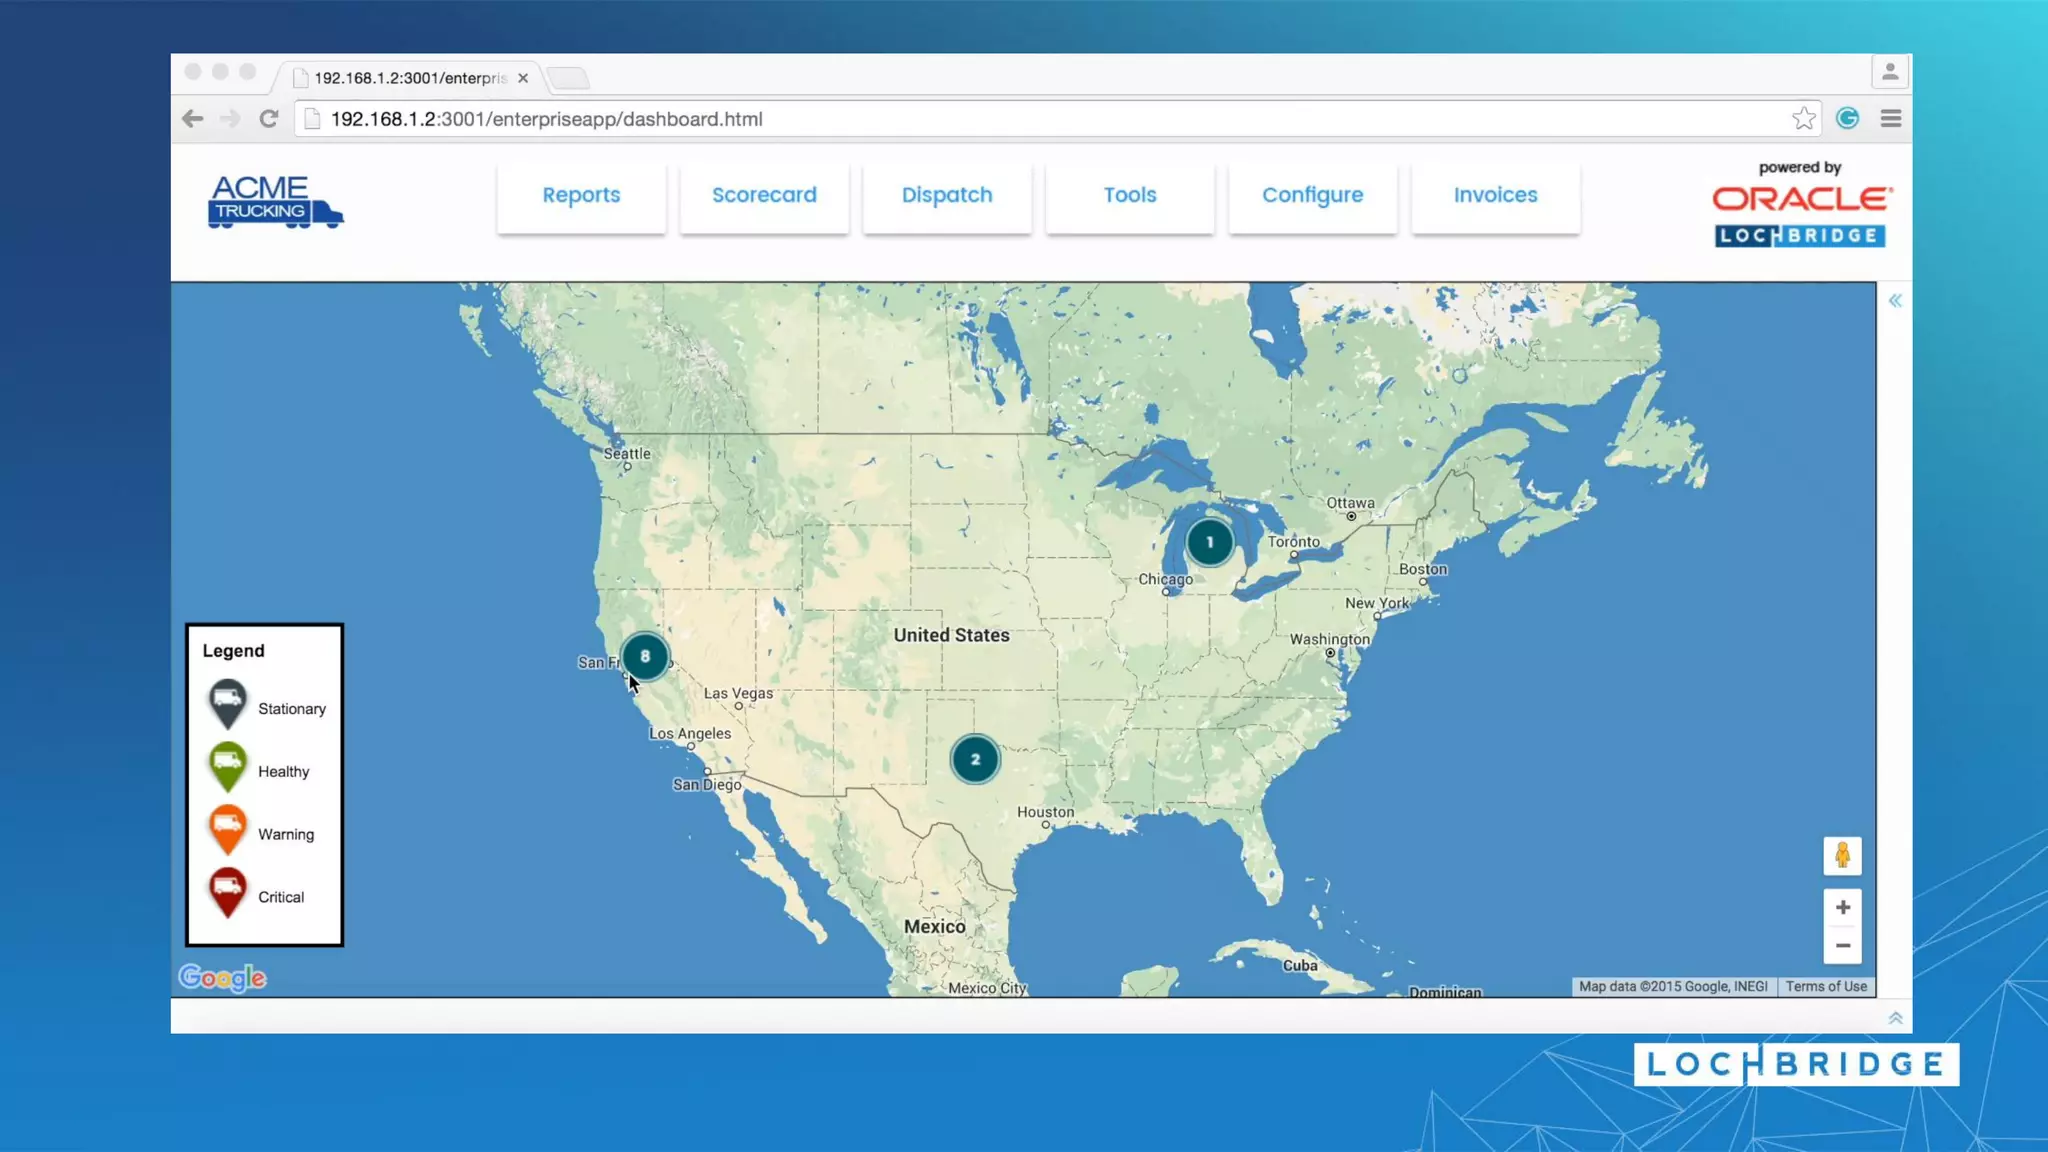Click the orange Warning truck pin icon
2048x1152 pixels.
tap(228, 829)
